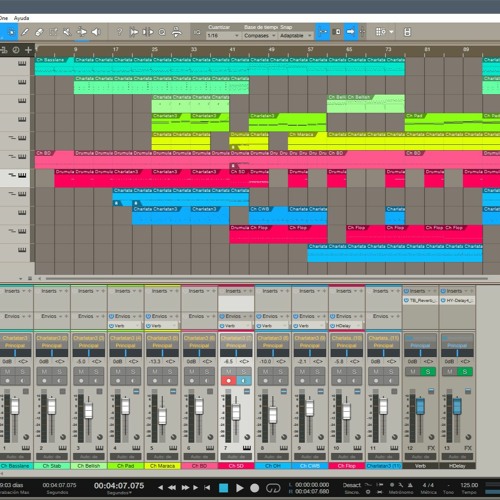This screenshot has height=500, width=500.
Task: Click the question mark help icon
Action: 119,32
